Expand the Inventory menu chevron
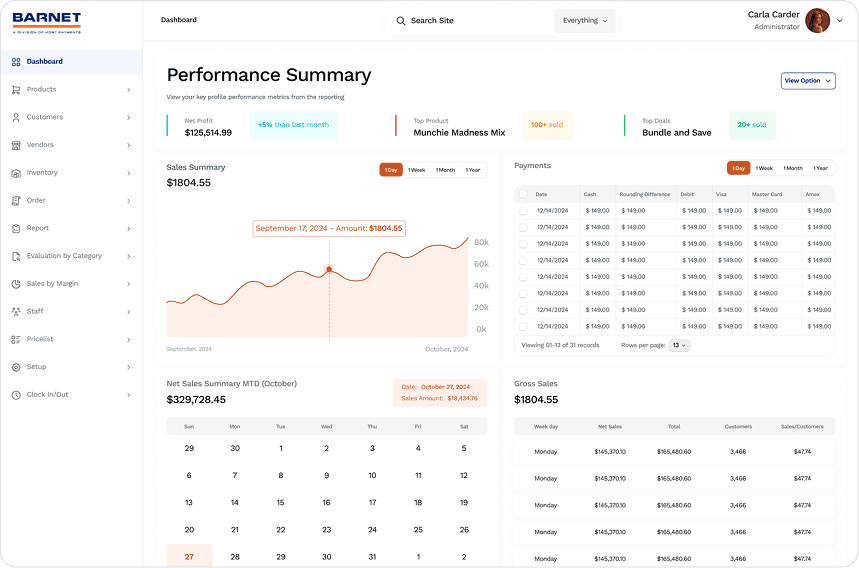The width and height of the screenshot is (859, 568). (129, 173)
